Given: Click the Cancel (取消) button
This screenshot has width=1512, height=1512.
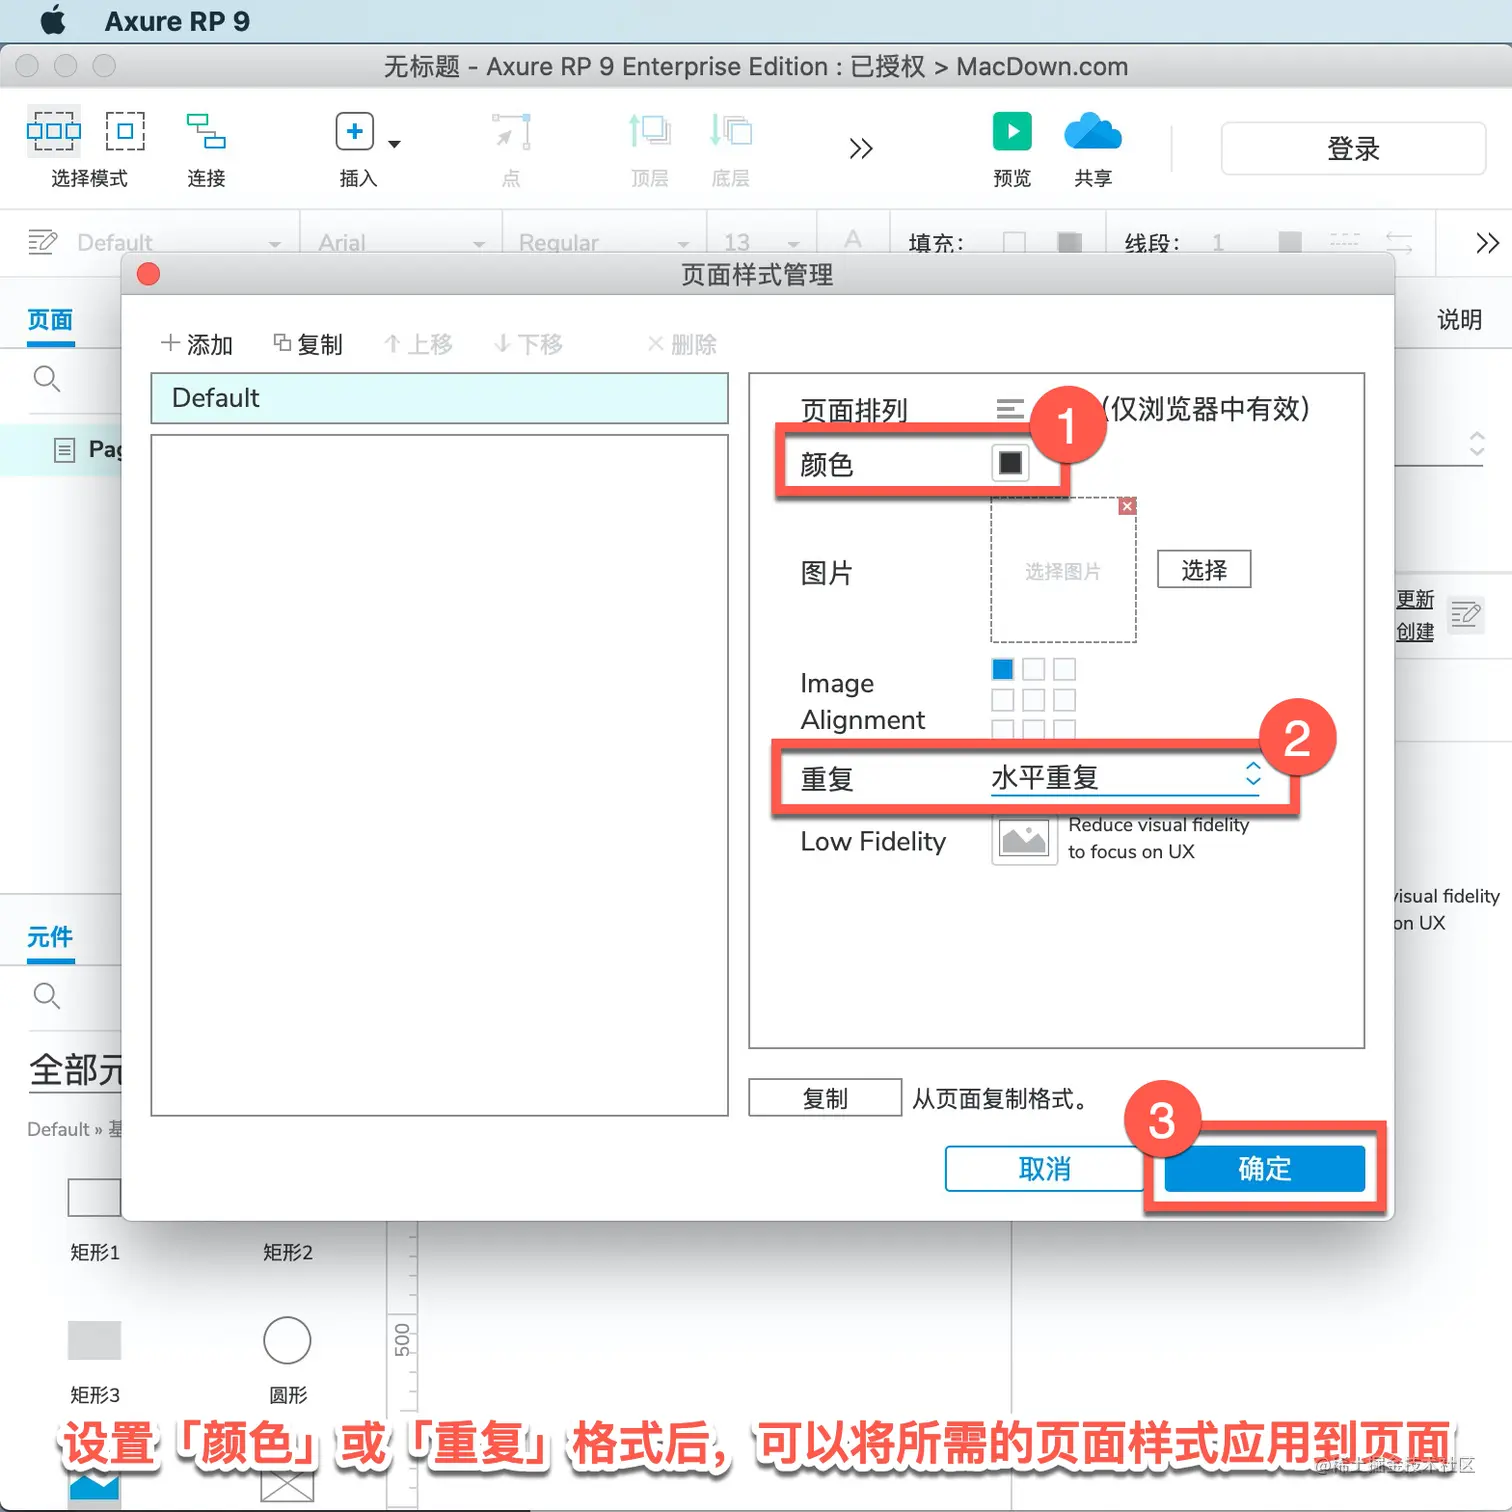Looking at the screenshot, I should (x=1044, y=1168).
